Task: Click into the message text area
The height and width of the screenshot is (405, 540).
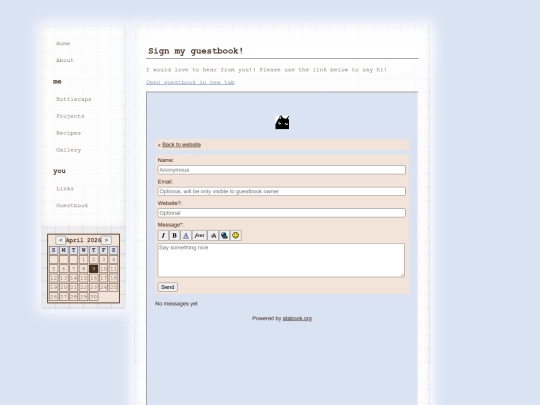Action: 281,260
